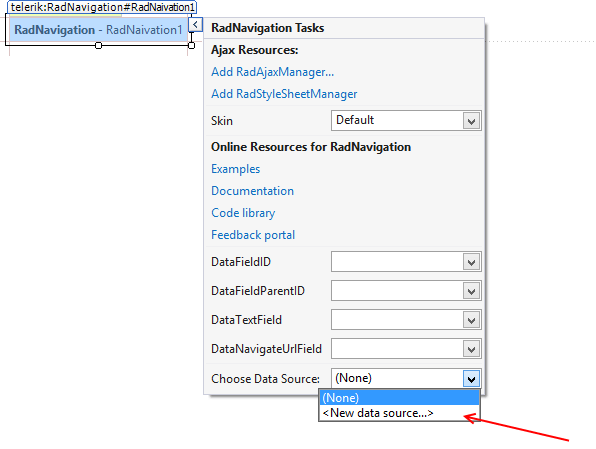Visit the Feedback portal link

(253, 235)
